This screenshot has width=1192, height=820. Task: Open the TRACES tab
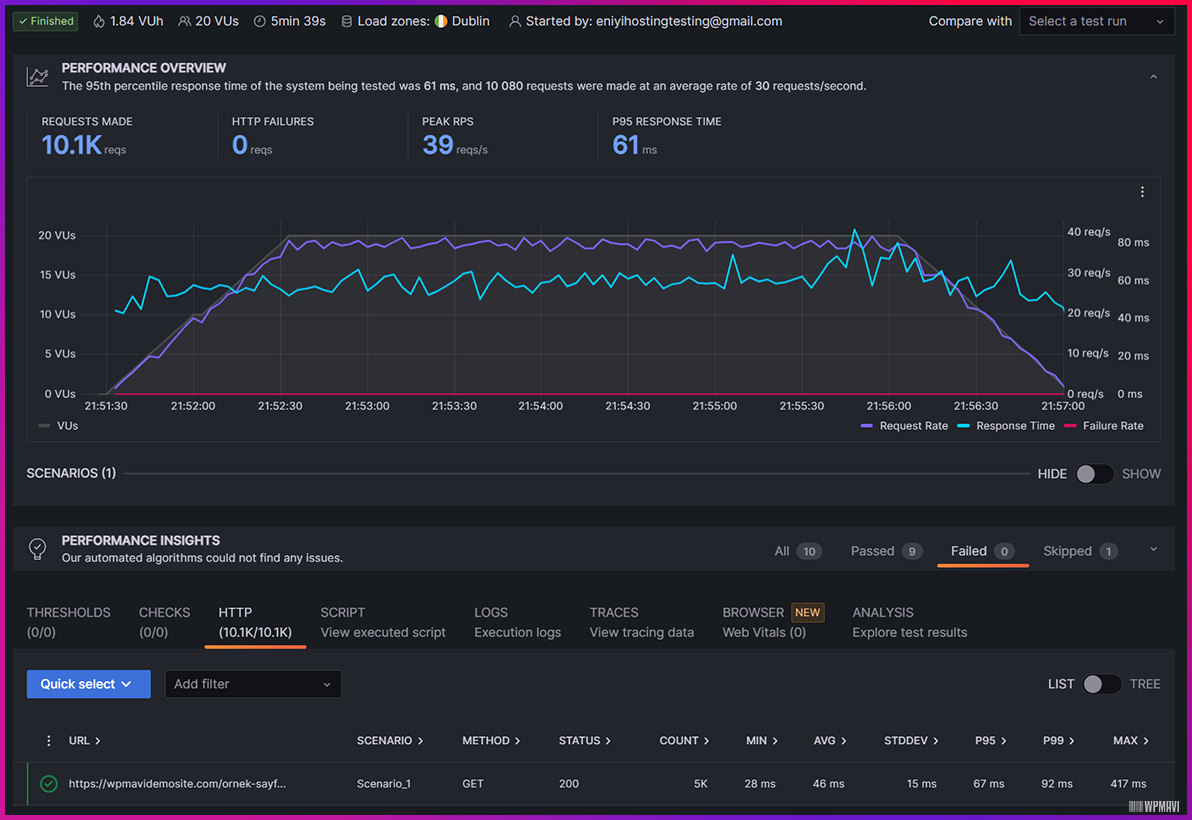642,622
